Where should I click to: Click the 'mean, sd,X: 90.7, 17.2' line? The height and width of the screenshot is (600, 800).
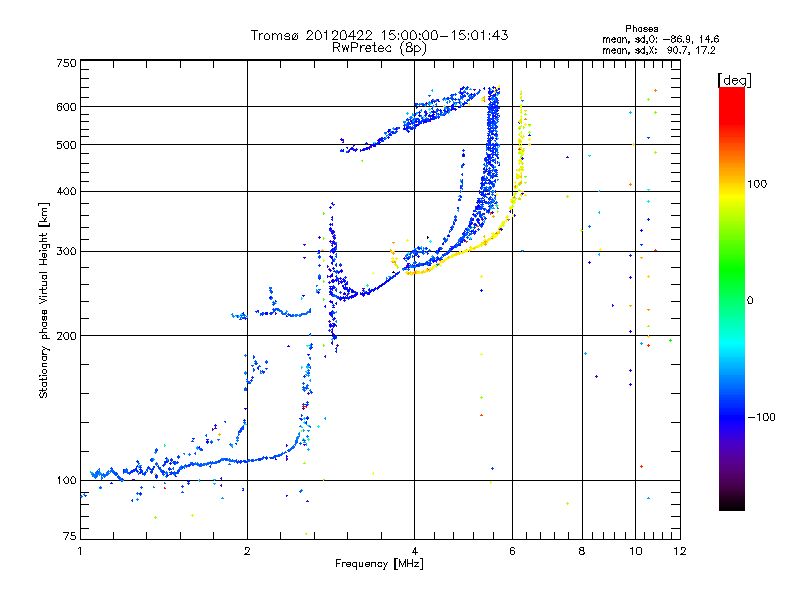[x=659, y=50]
